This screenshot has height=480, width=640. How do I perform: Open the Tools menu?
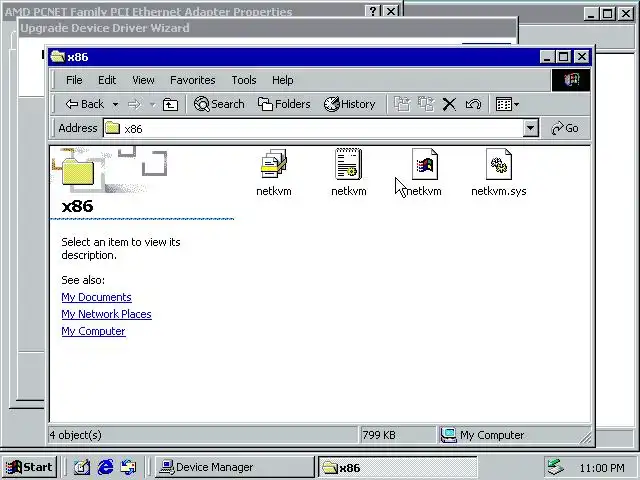click(244, 80)
